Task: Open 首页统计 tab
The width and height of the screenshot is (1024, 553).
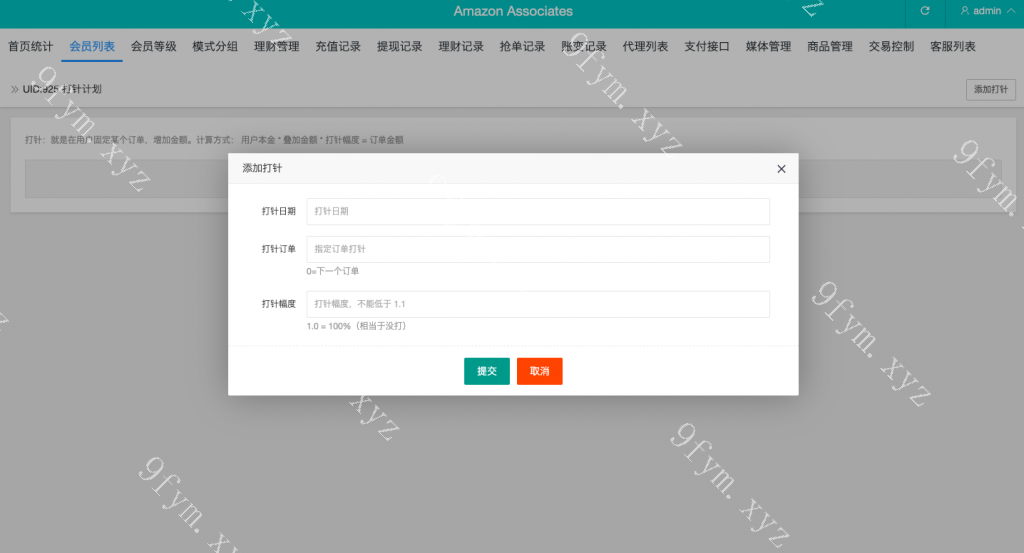Action: [x=31, y=46]
